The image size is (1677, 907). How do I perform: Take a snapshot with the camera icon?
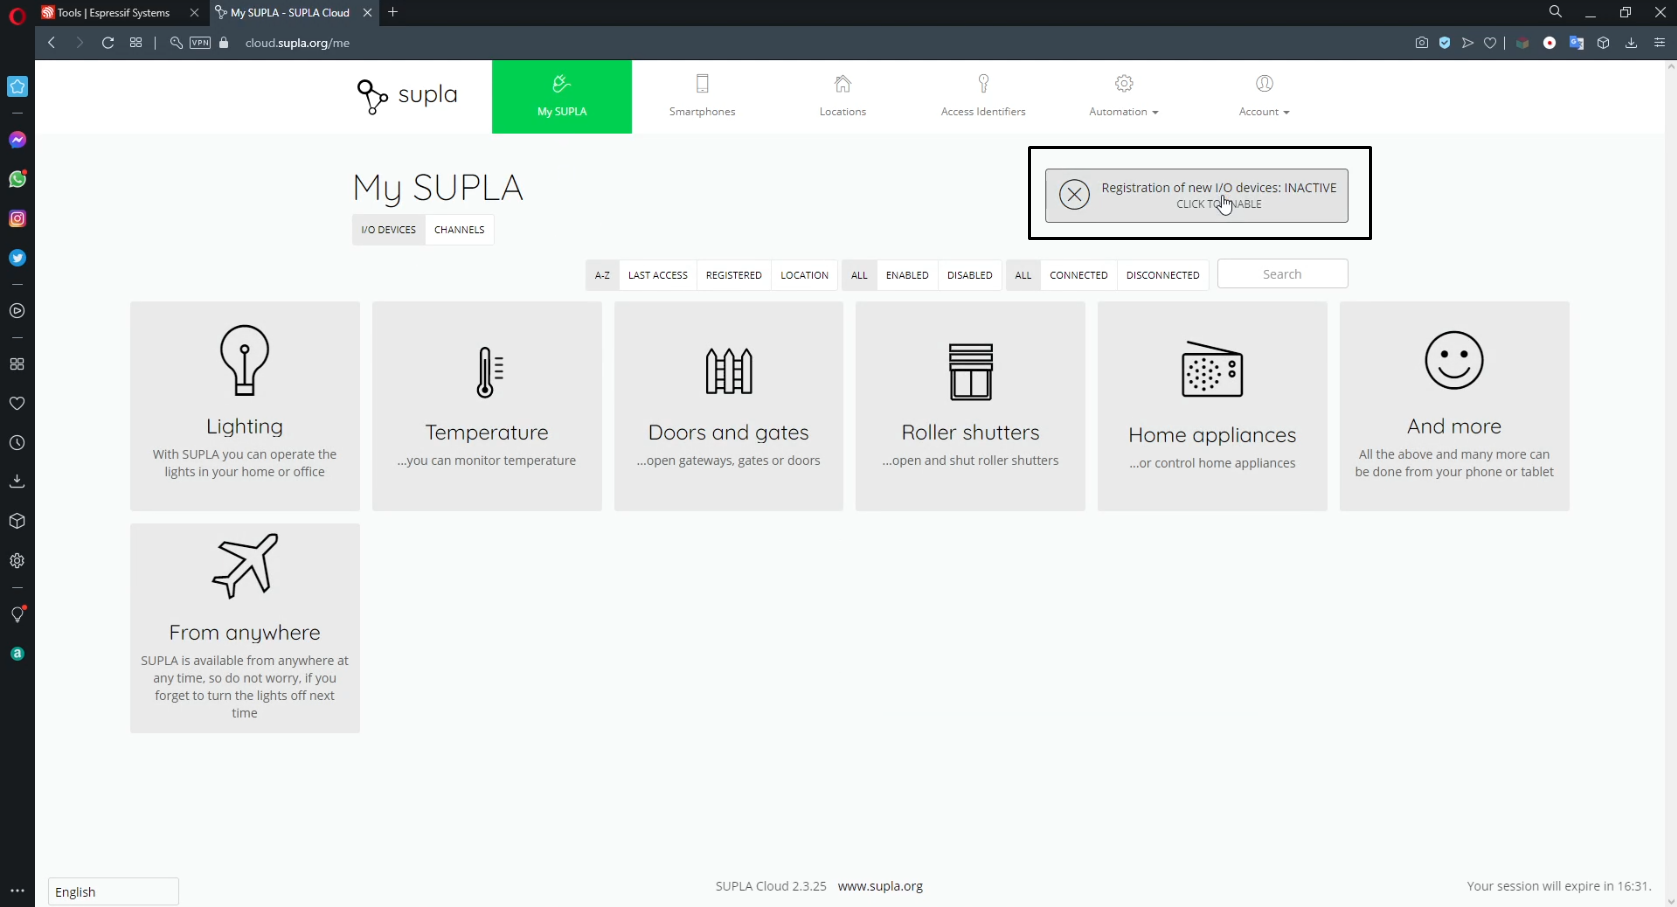pyautogui.click(x=1421, y=43)
